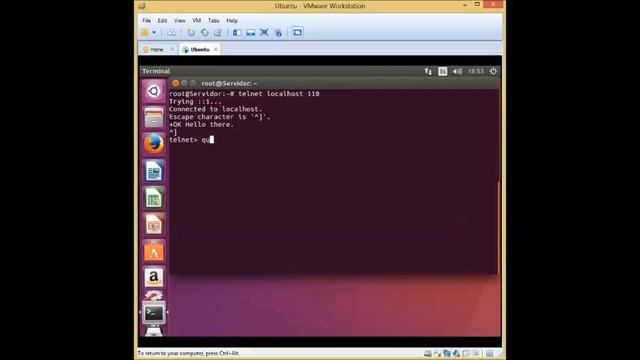The height and width of the screenshot is (360, 640).
Task: Close the Home tab
Action: coord(172,49)
